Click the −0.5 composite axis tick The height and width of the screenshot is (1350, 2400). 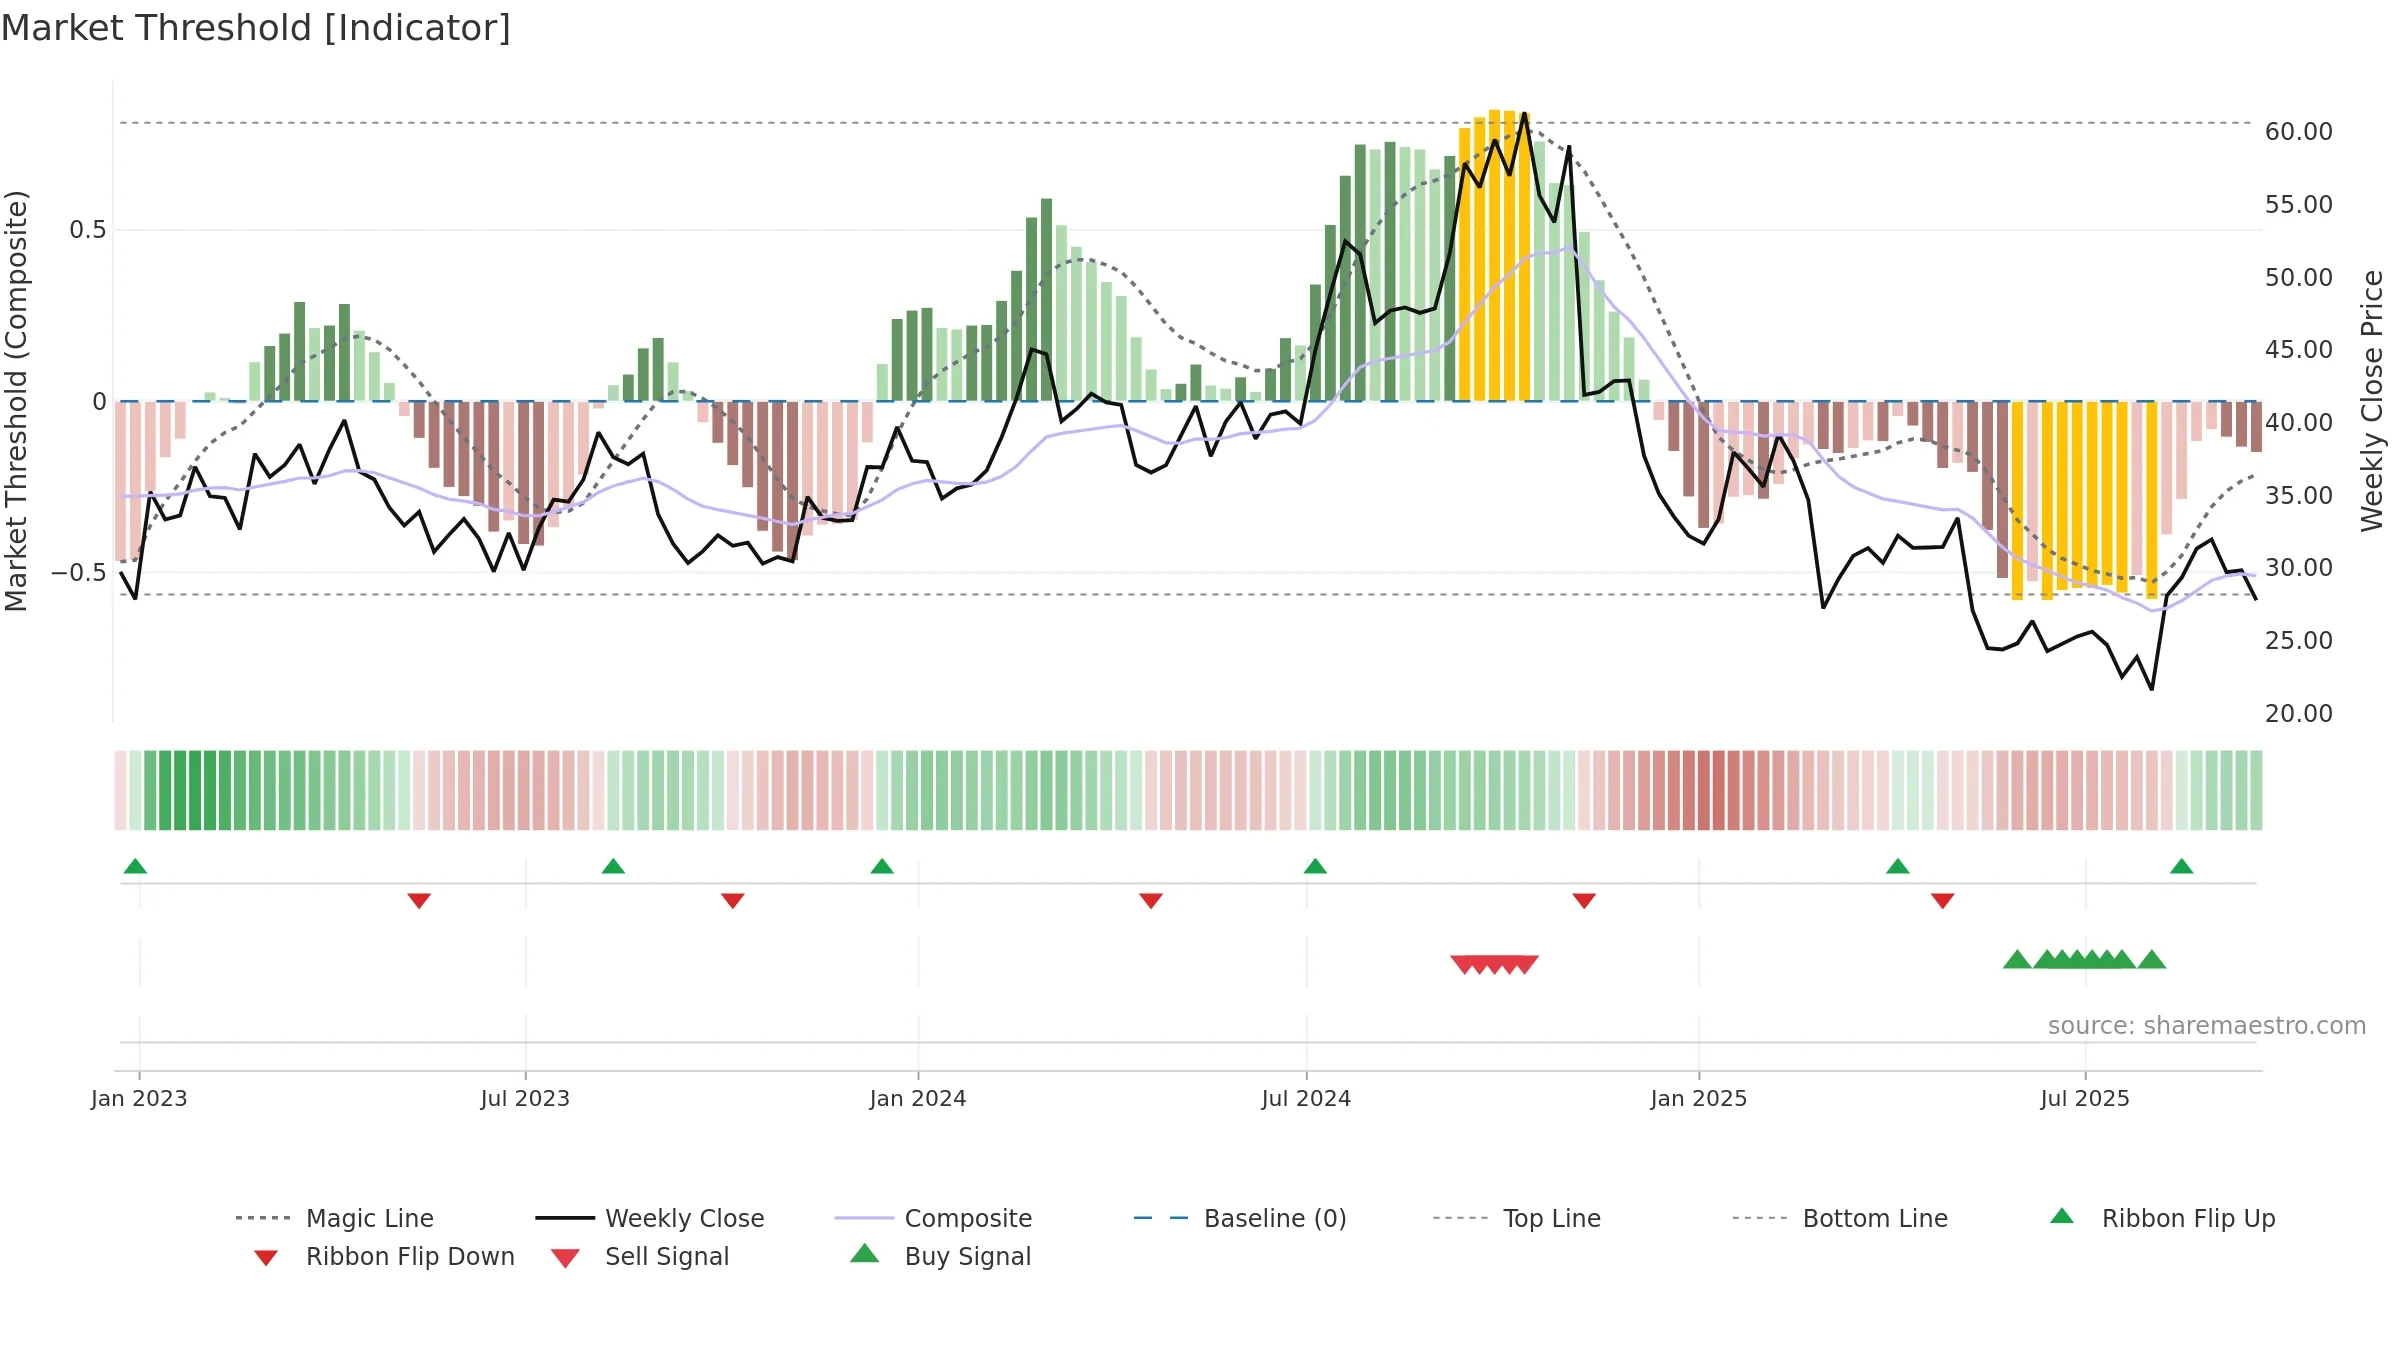point(78,573)
